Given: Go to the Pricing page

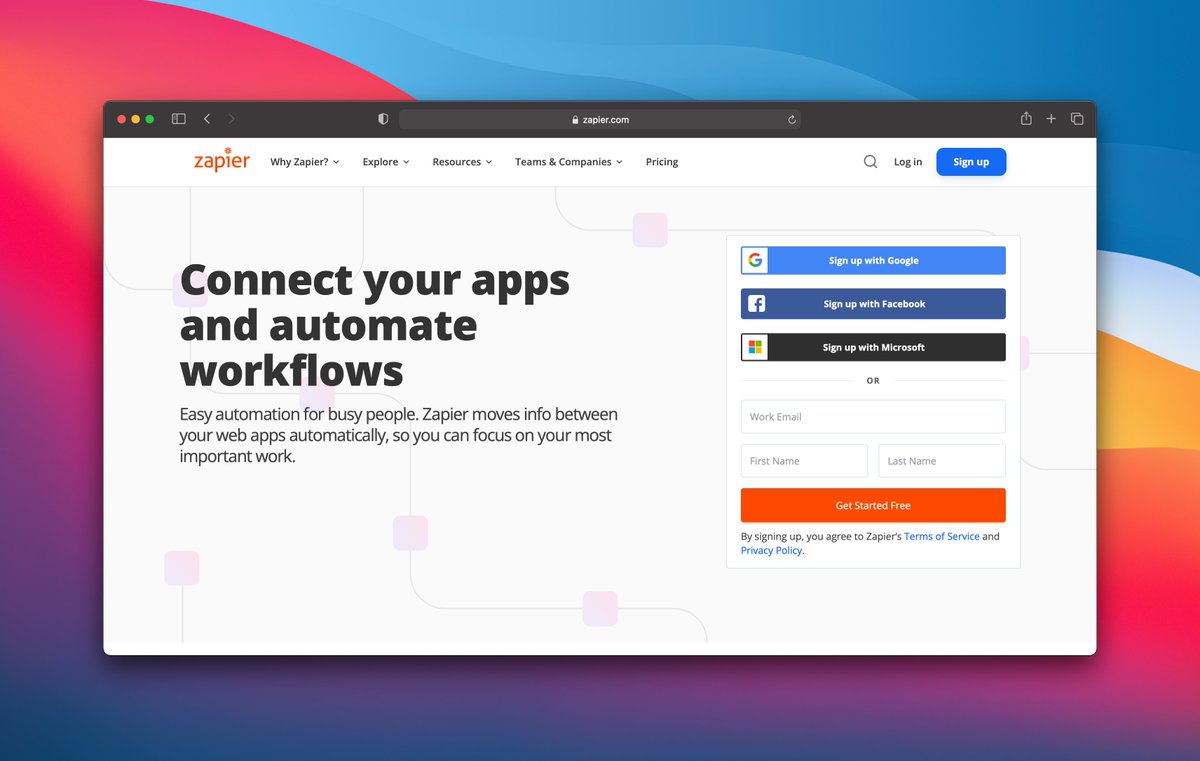Looking at the screenshot, I should (662, 162).
